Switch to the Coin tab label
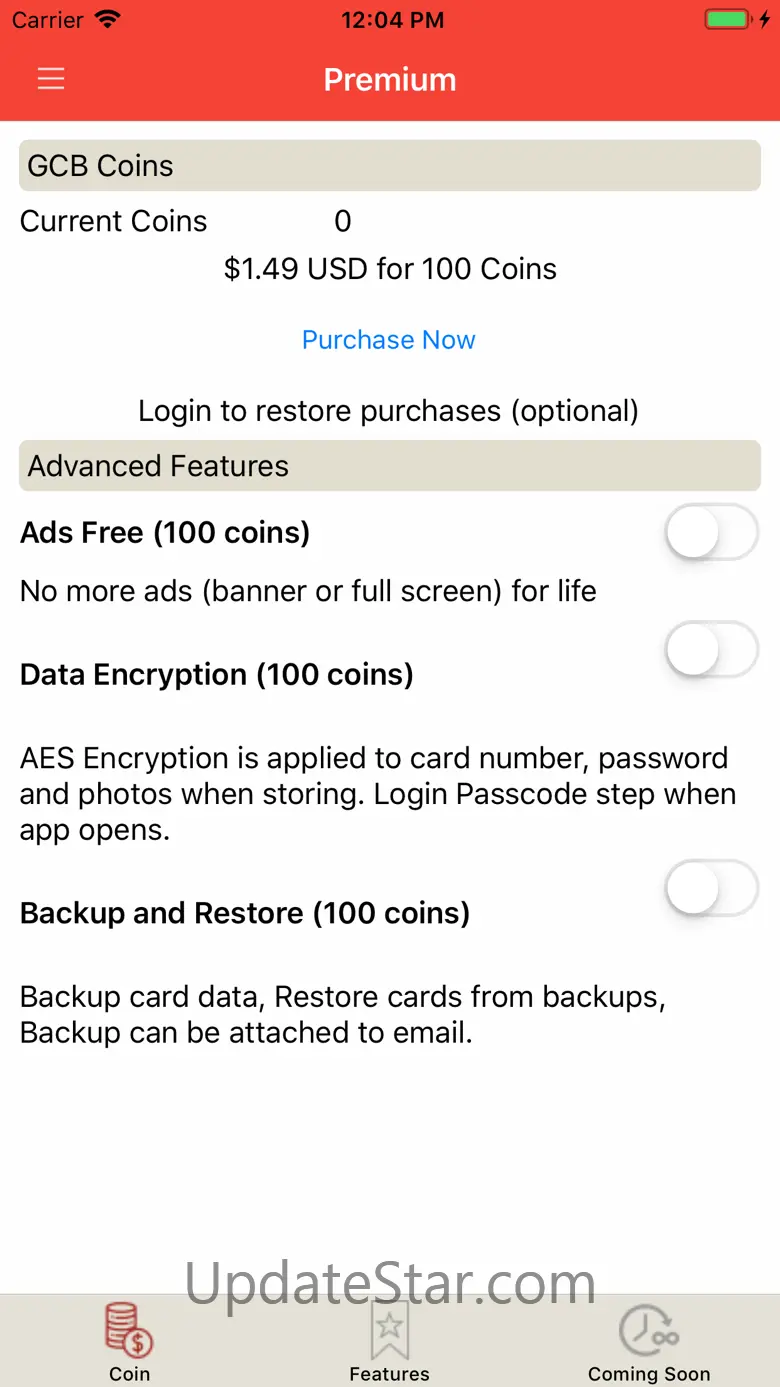 [129, 1373]
